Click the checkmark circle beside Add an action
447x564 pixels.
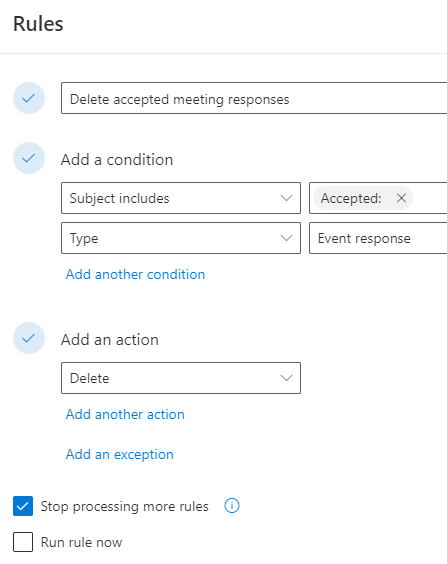(29, 338)
